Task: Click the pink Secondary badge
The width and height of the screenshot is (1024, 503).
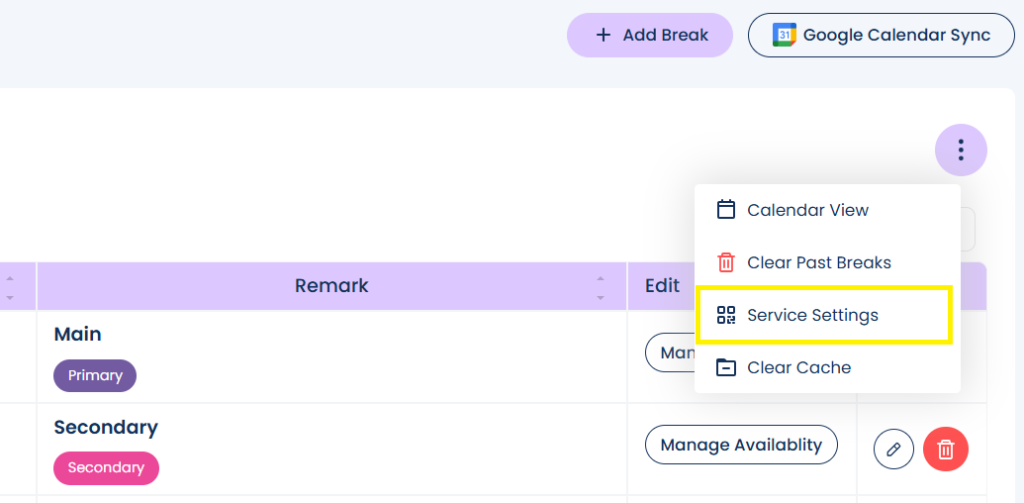Action: coord(106,467)
